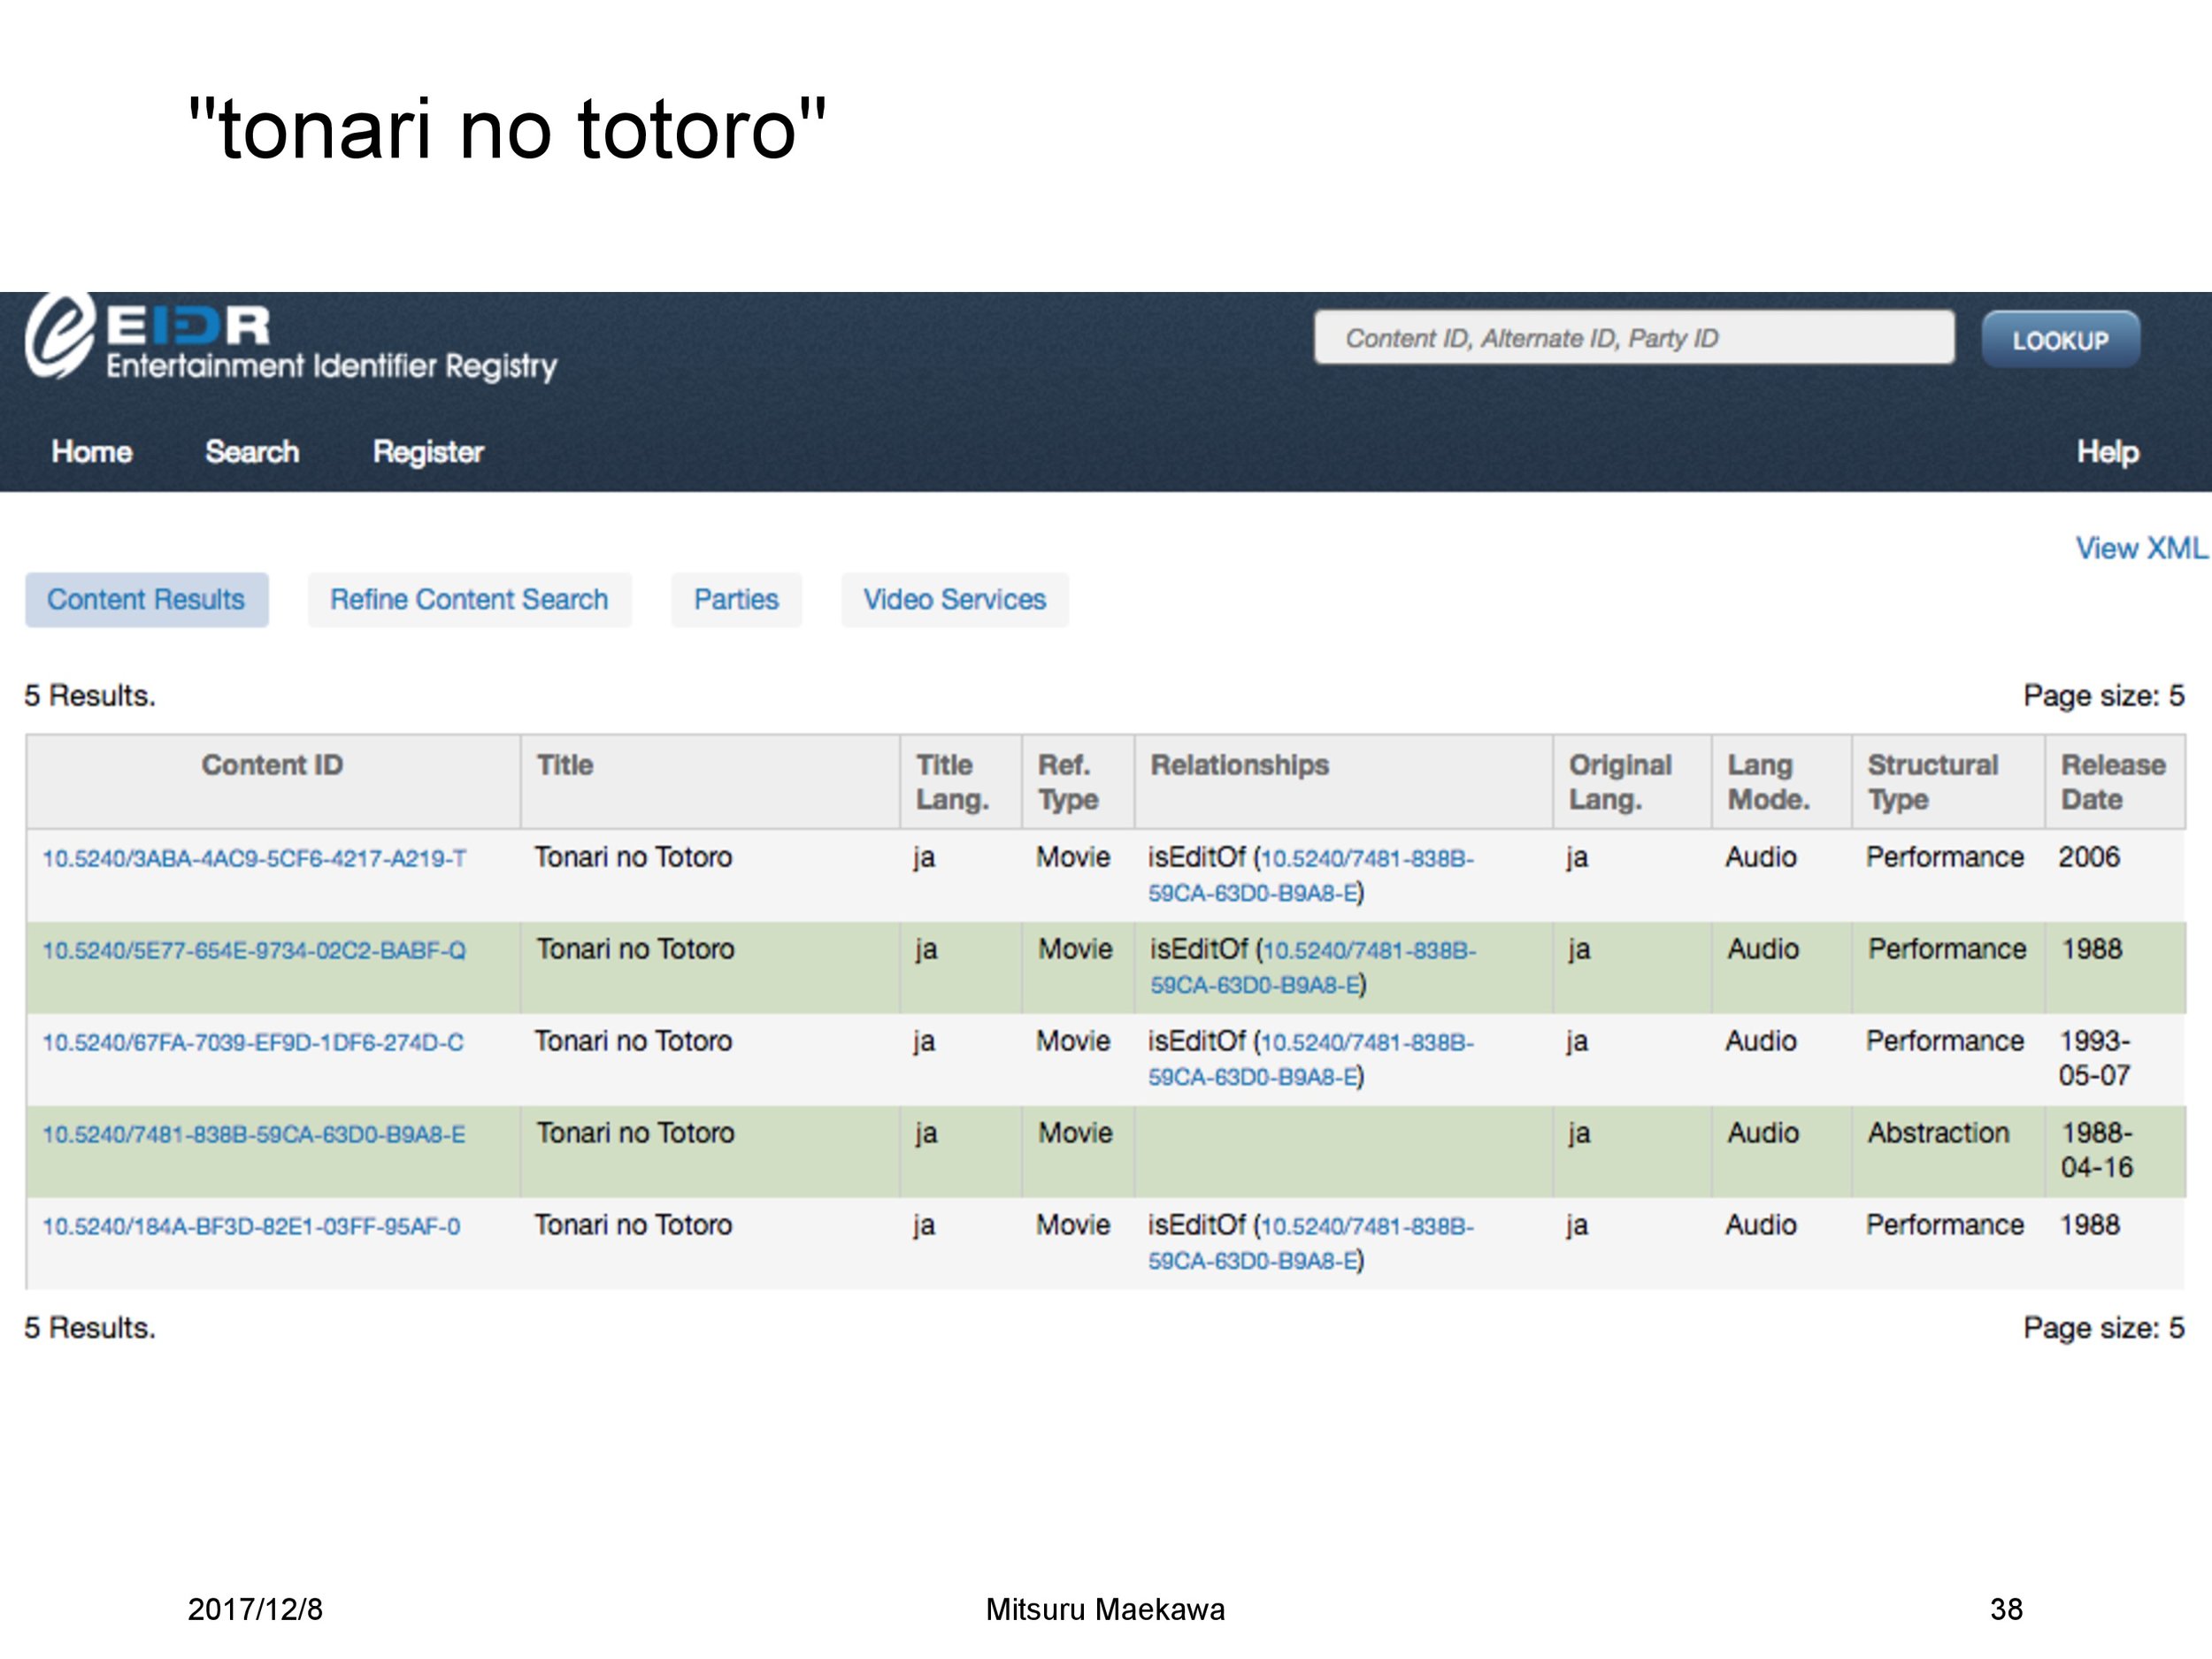Switch to the Parties tab

coord(736,600)
